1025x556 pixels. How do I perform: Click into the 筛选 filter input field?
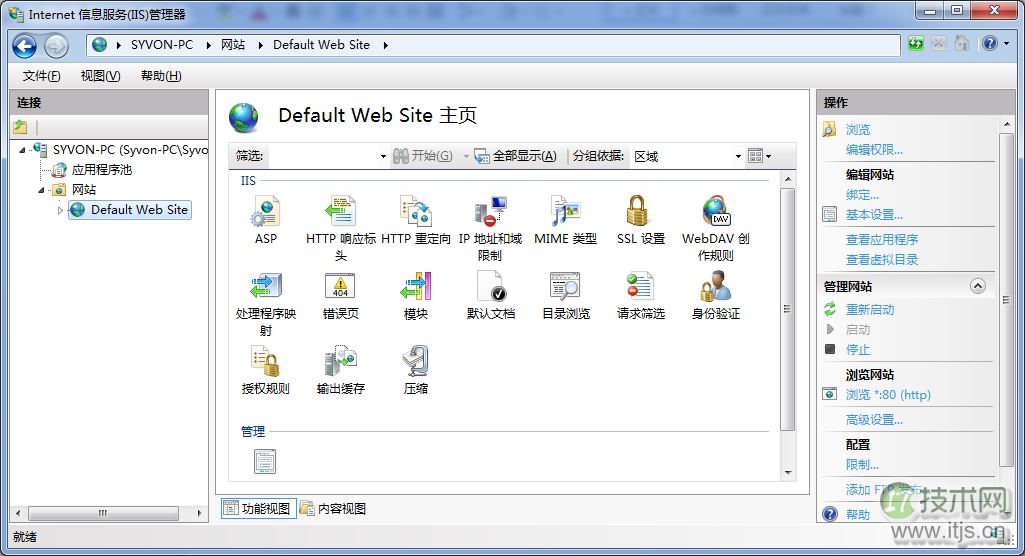click(322, 156)
